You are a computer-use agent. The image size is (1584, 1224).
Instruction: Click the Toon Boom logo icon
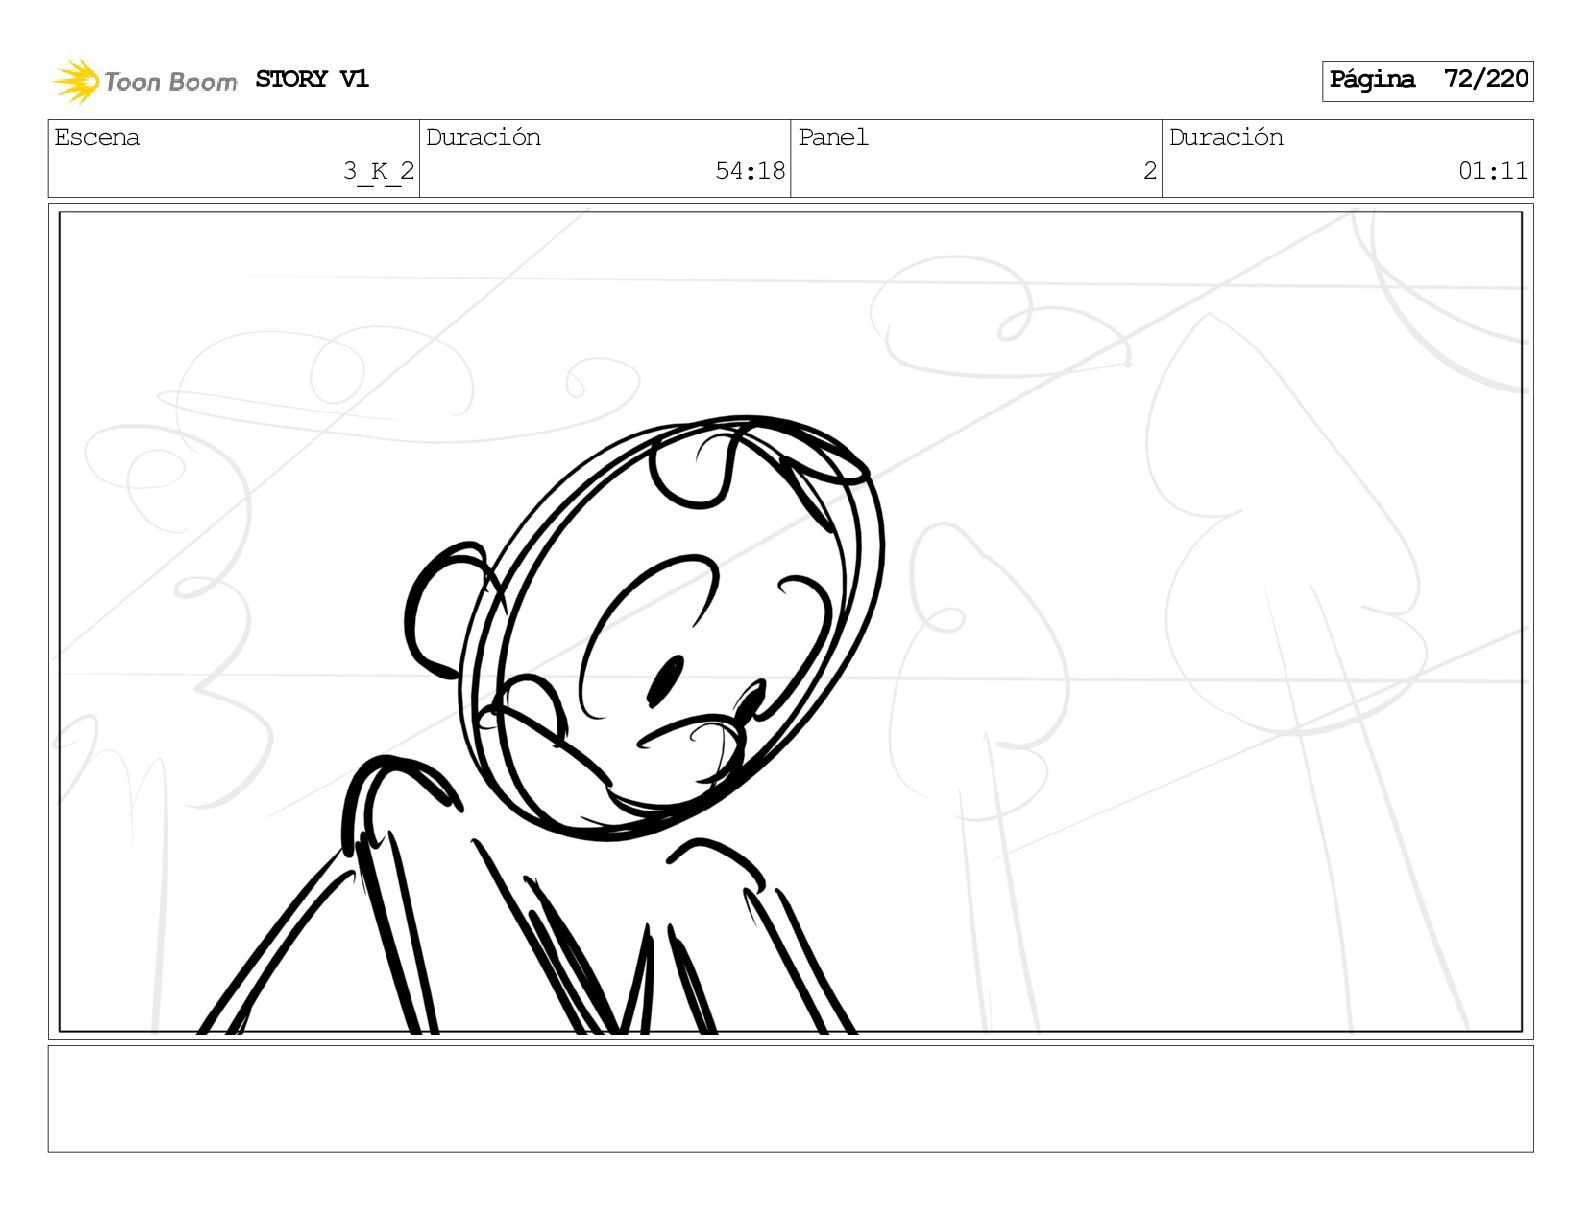pyautogui.click(x=76, y=81)
